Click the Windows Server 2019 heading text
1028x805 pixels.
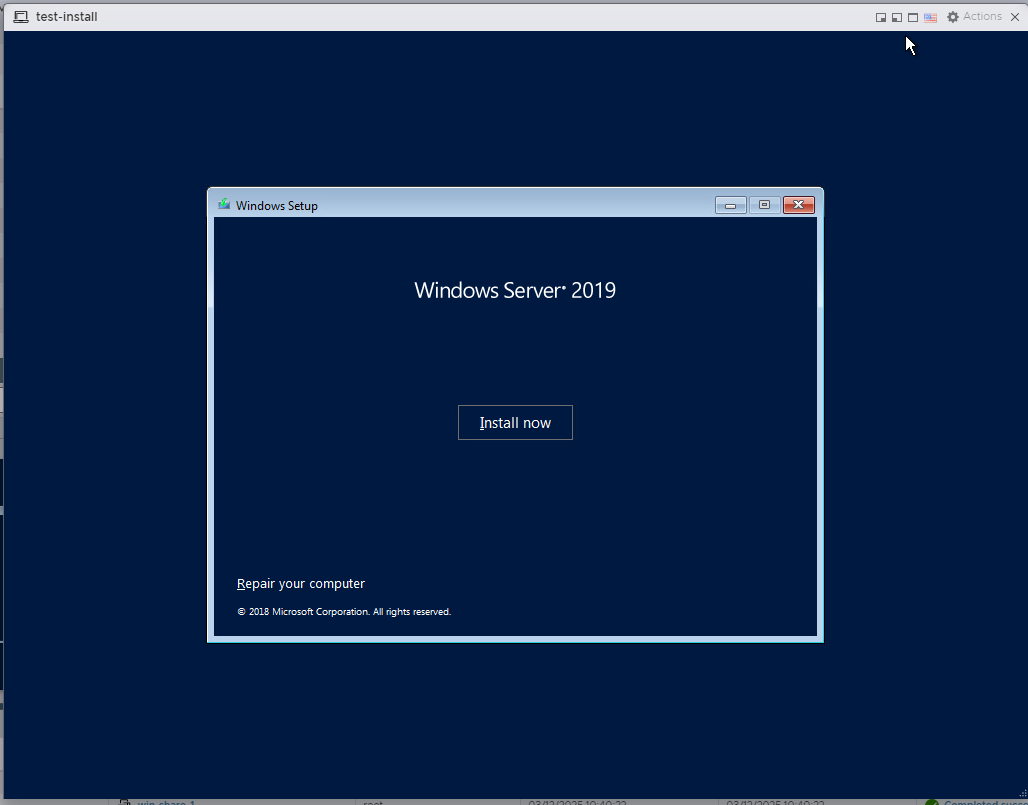[x=515, y=290]
